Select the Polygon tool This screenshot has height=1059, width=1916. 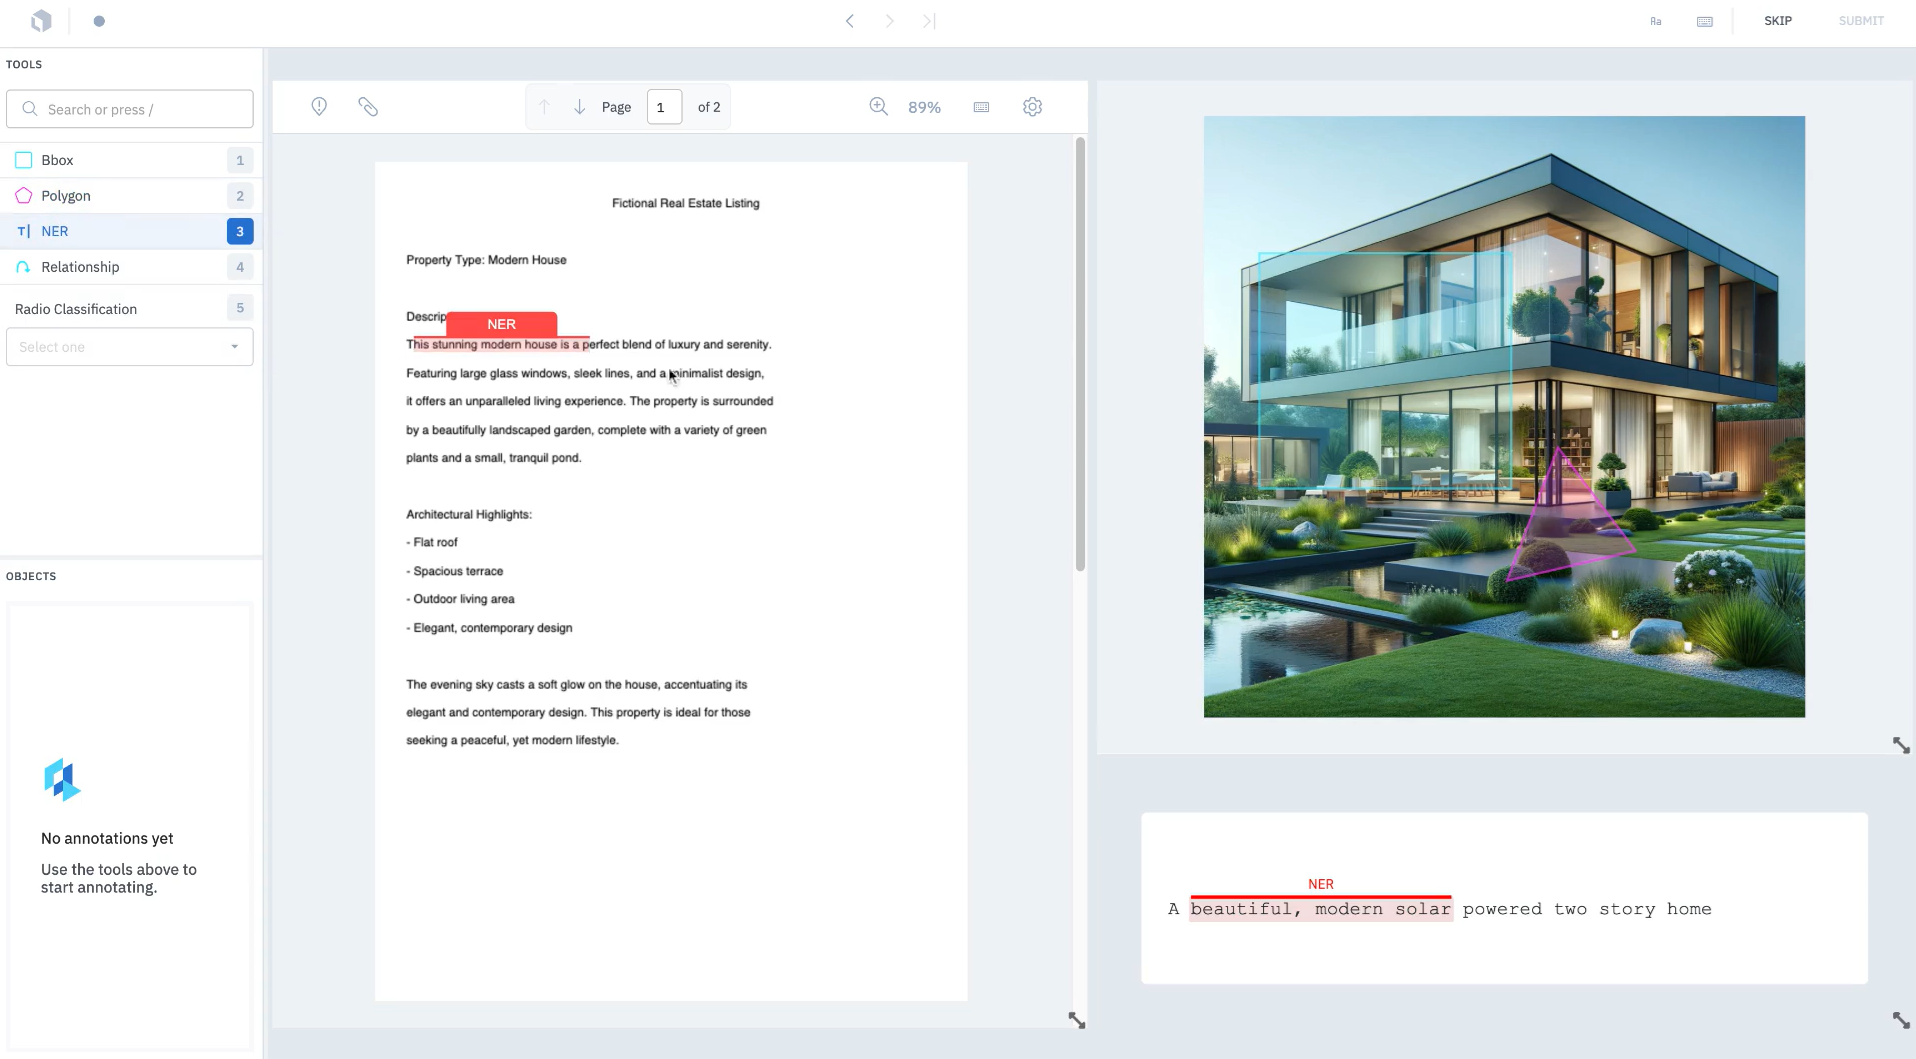[130, 196]
